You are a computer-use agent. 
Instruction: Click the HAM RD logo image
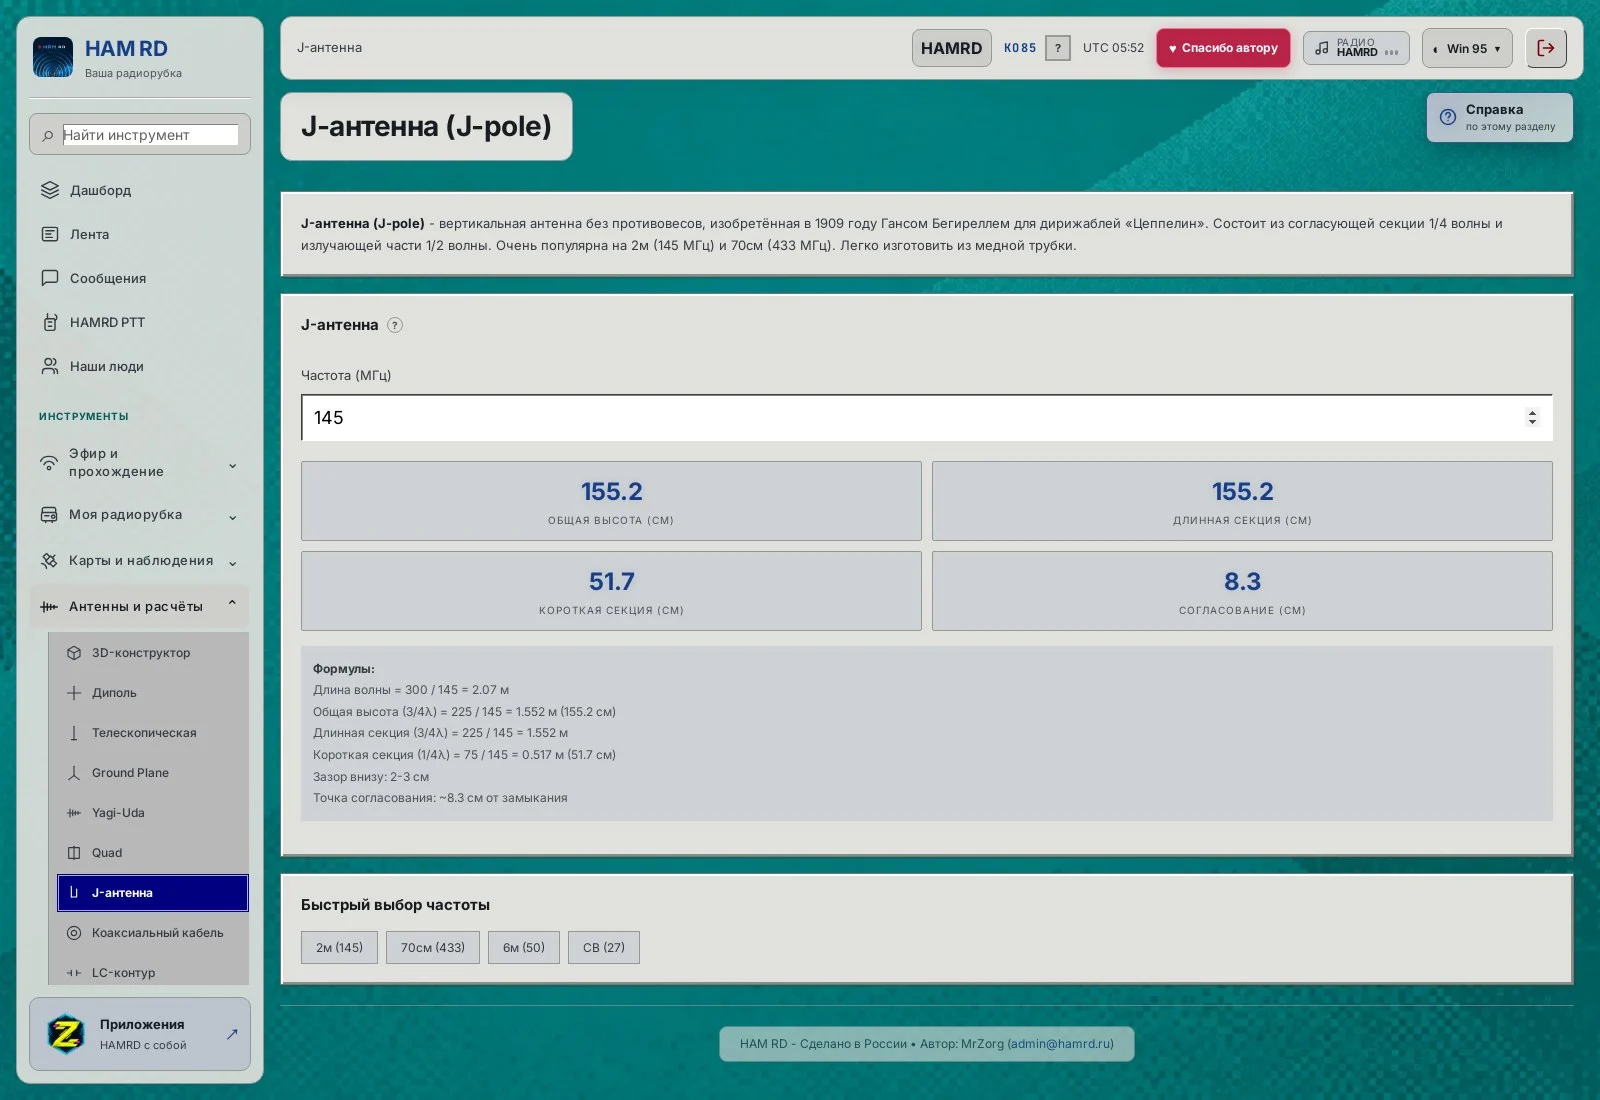pyautogui.click(x=53, y=58)
